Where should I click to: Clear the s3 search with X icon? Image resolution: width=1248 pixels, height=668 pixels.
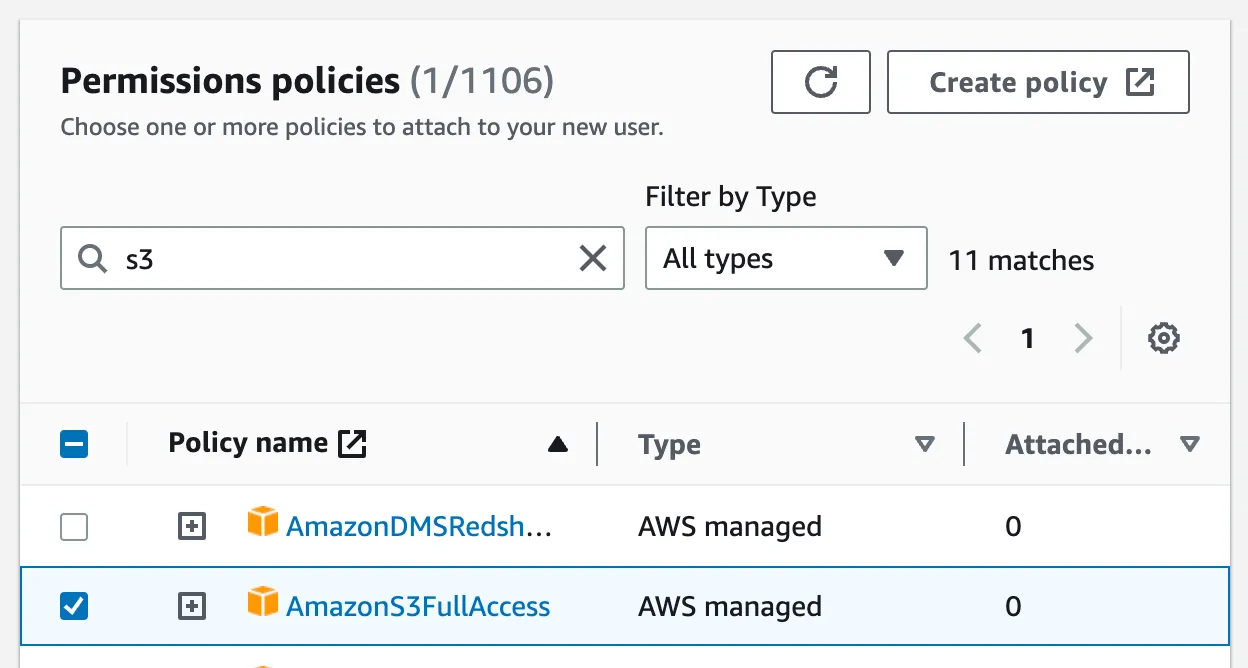pyautogui.click(x=593, y=259)
